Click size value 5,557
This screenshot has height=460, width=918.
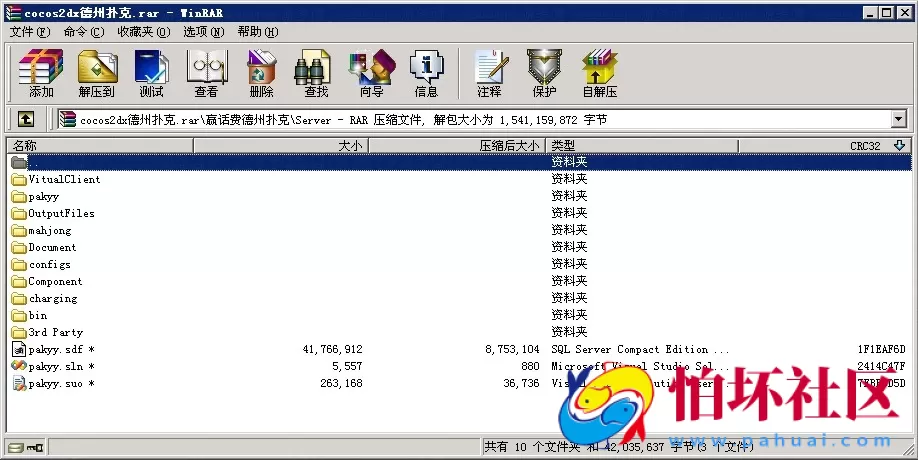(x=347, y=366)
